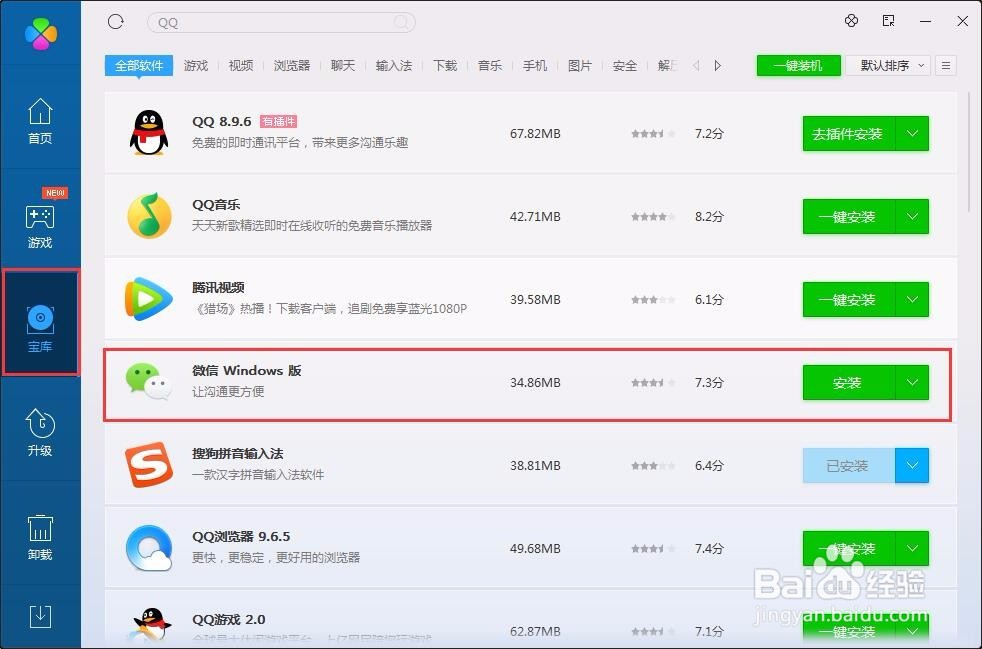
Task: Click the 有插件 tag on QQ
Action: [x=279, y=121]
